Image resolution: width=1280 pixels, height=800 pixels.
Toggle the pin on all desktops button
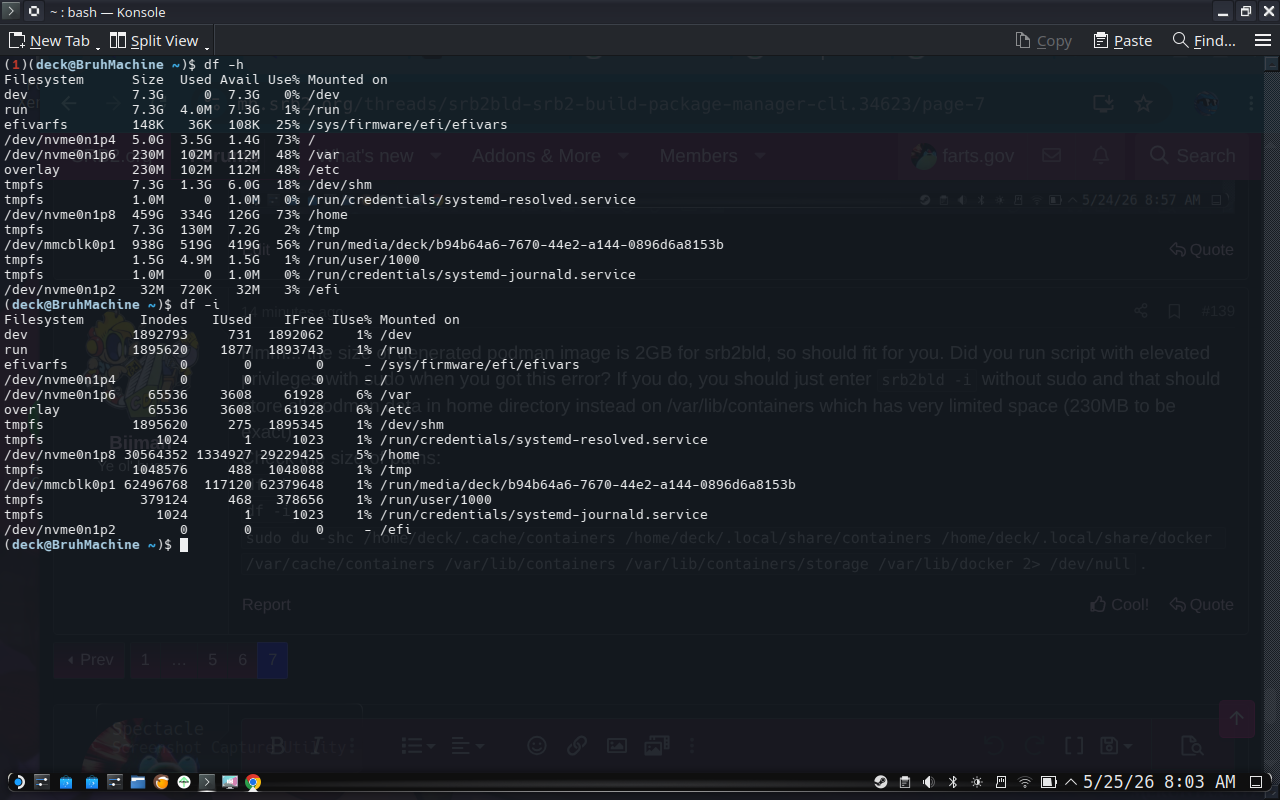point(34,12)
